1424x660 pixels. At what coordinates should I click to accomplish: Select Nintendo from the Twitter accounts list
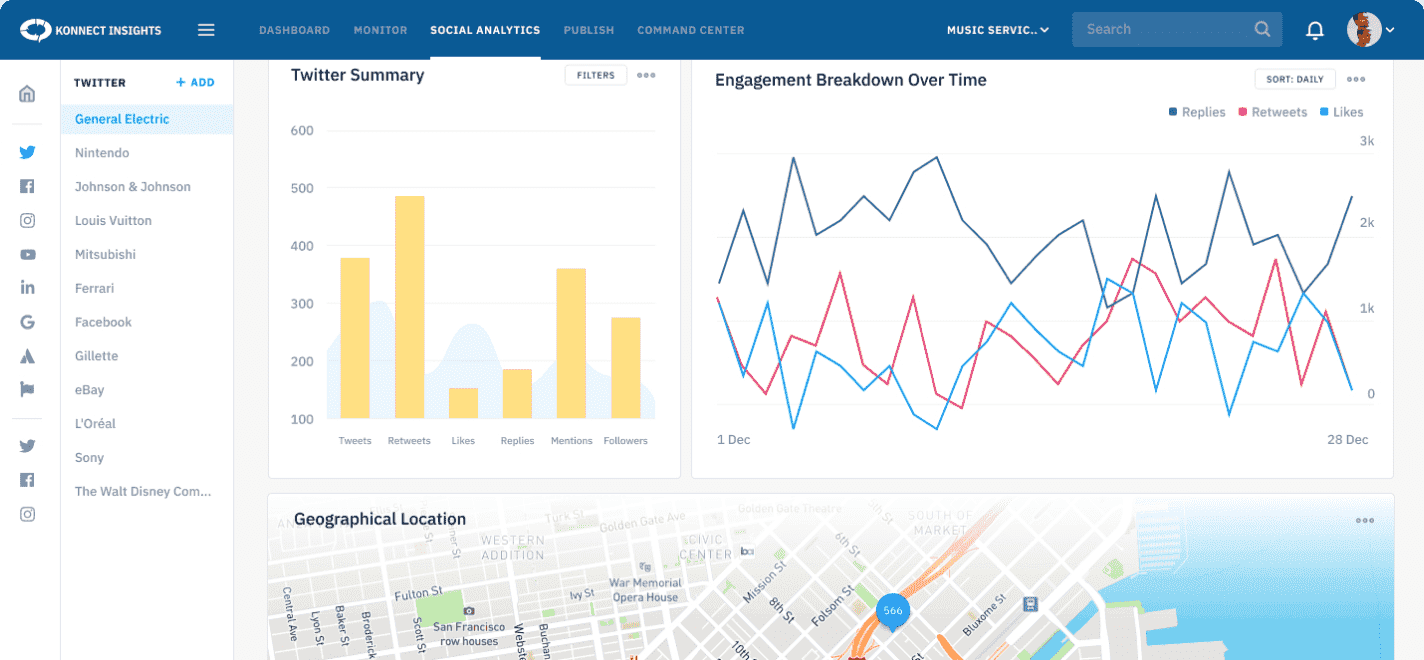tap(102, 153)
